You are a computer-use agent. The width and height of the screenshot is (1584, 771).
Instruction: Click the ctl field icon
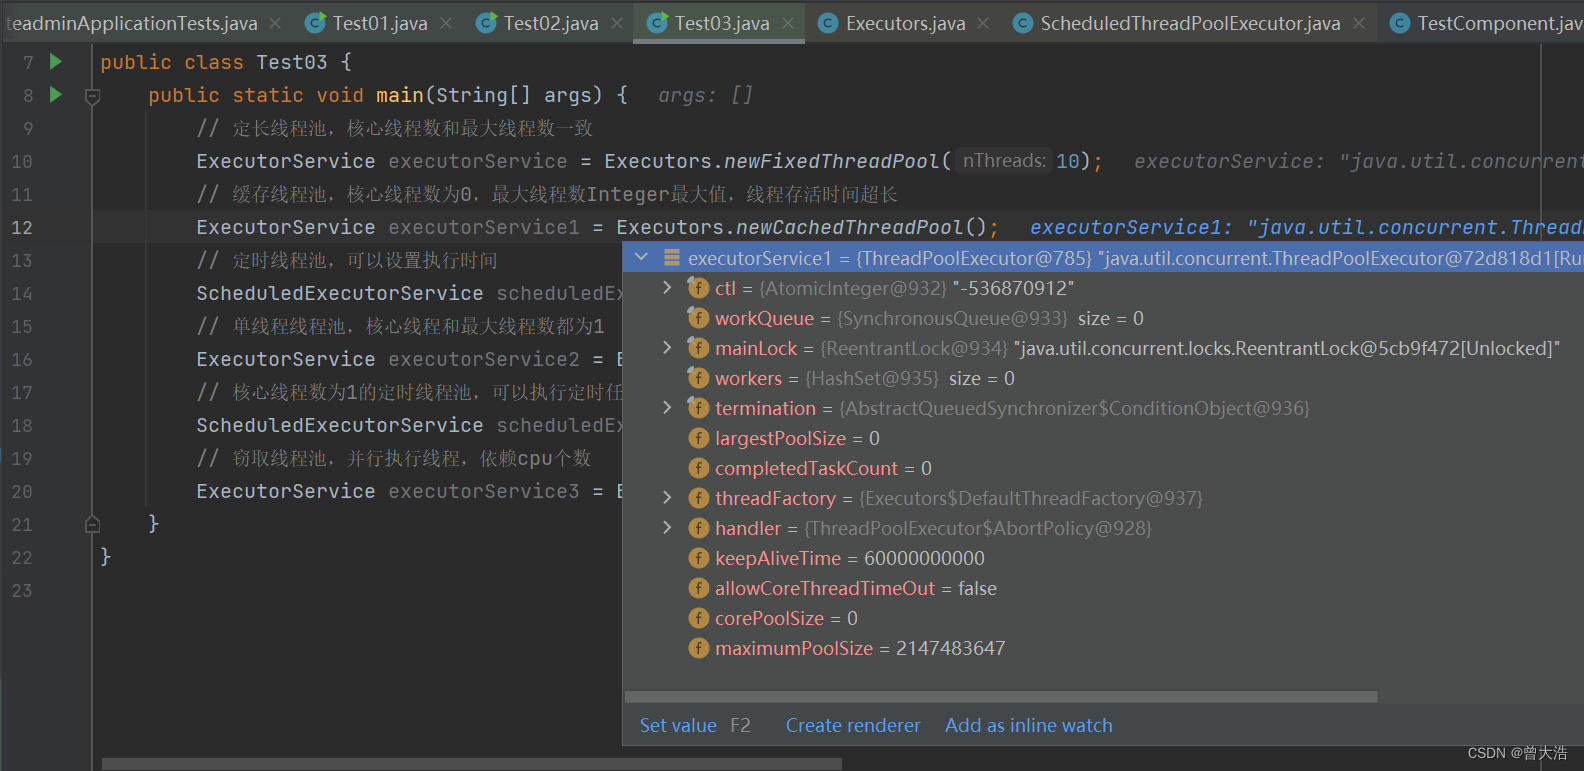coord(698,288)
